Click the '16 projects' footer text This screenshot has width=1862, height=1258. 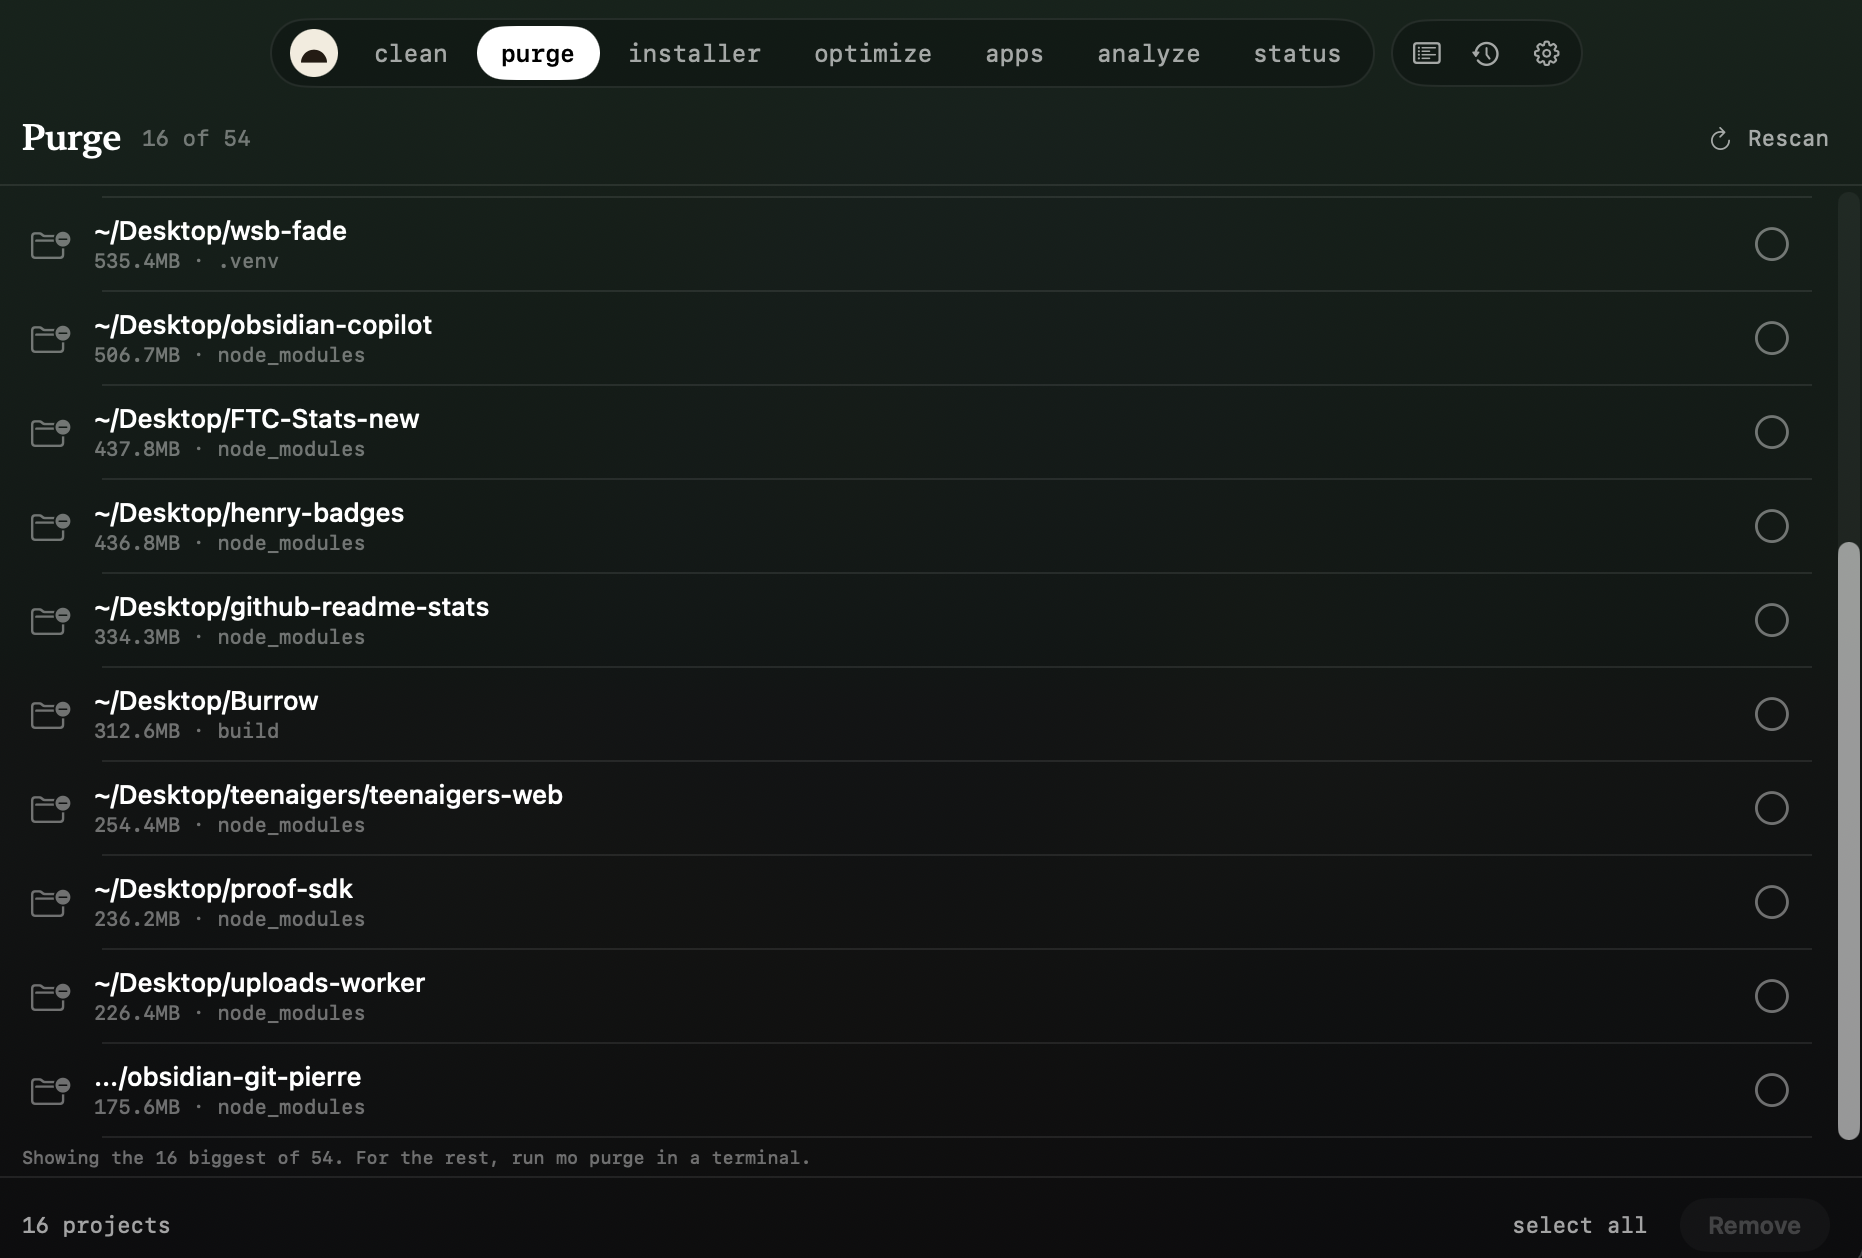(x=96, y=1225)
